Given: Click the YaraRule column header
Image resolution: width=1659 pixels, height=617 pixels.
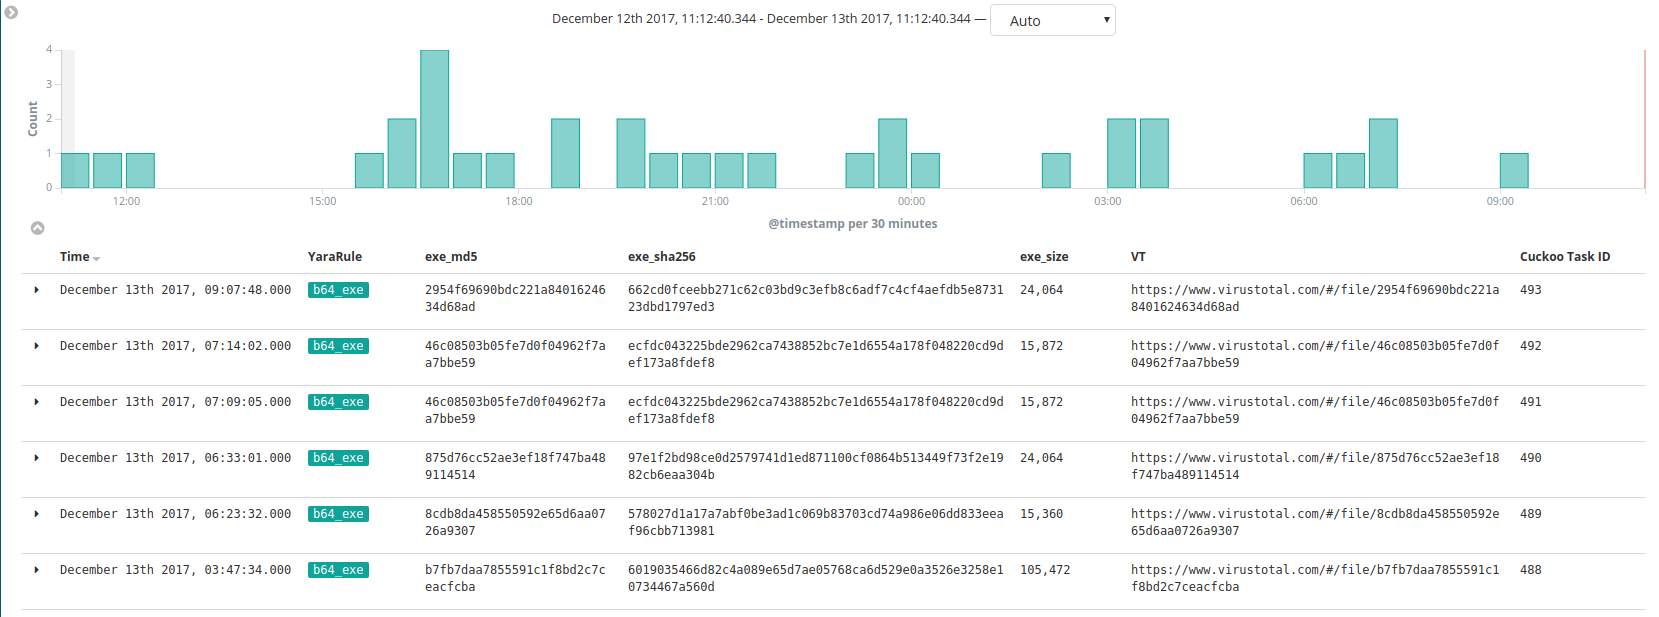Looking at the screenshot, I should pyautogui.click(x=335, y=257).
